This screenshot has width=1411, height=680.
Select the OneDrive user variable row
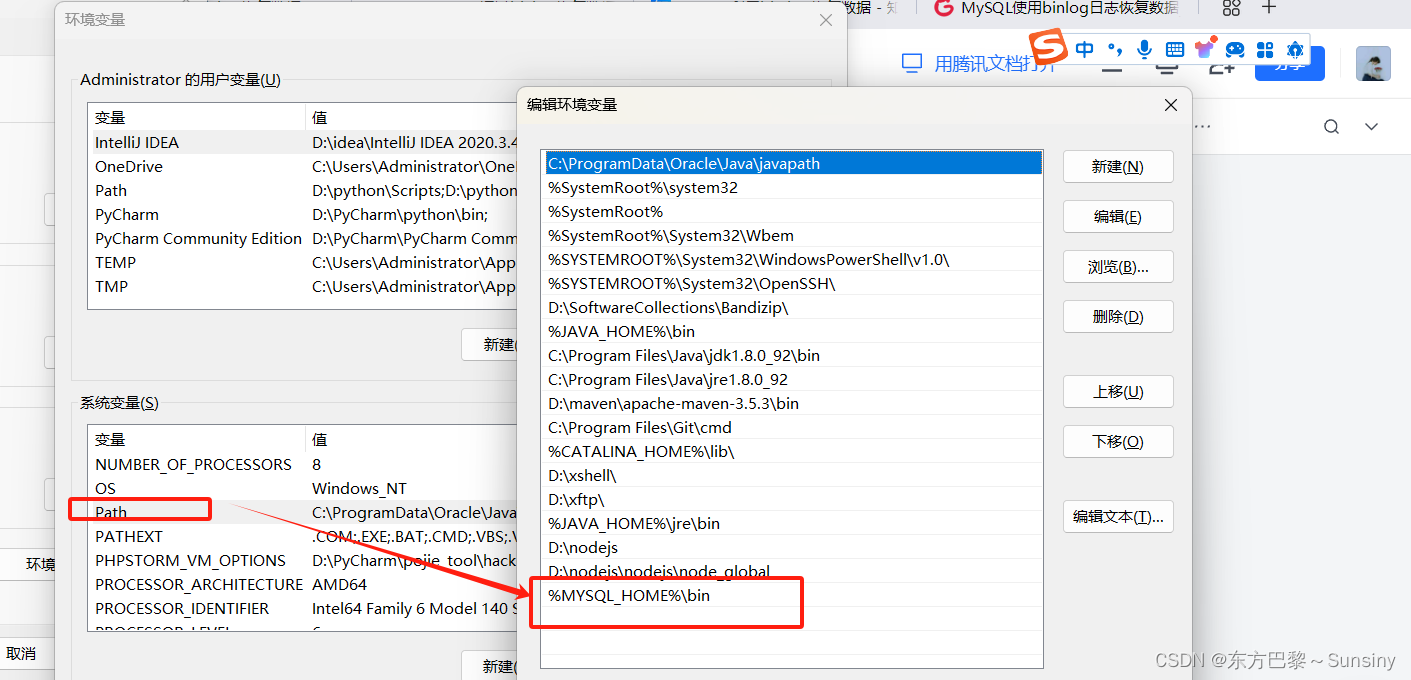pos(303,167)
